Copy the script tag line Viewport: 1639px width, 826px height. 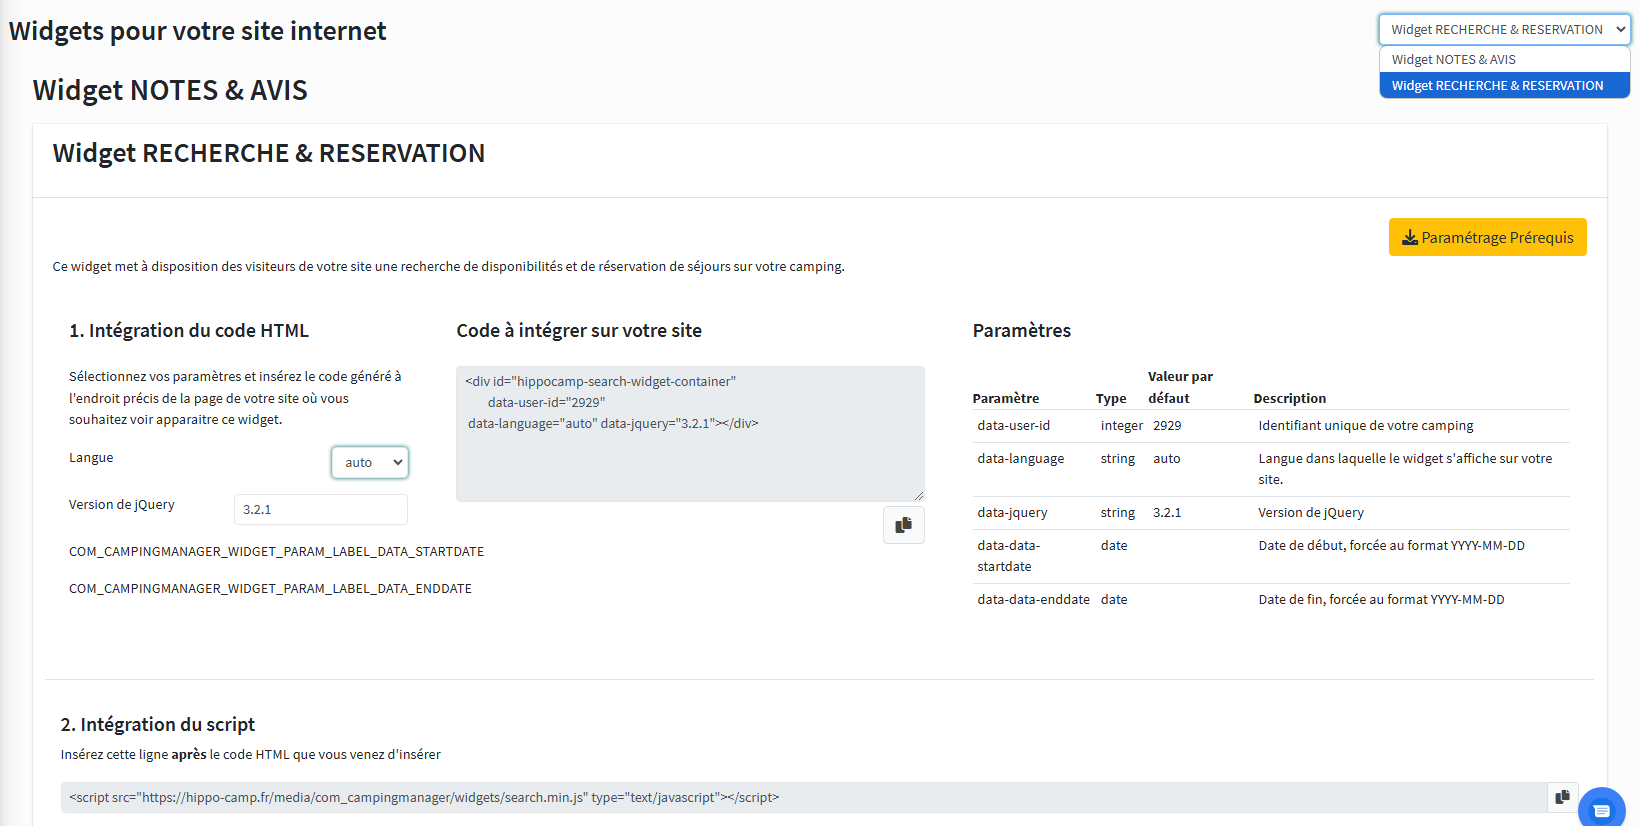(x=1562, y=797)
